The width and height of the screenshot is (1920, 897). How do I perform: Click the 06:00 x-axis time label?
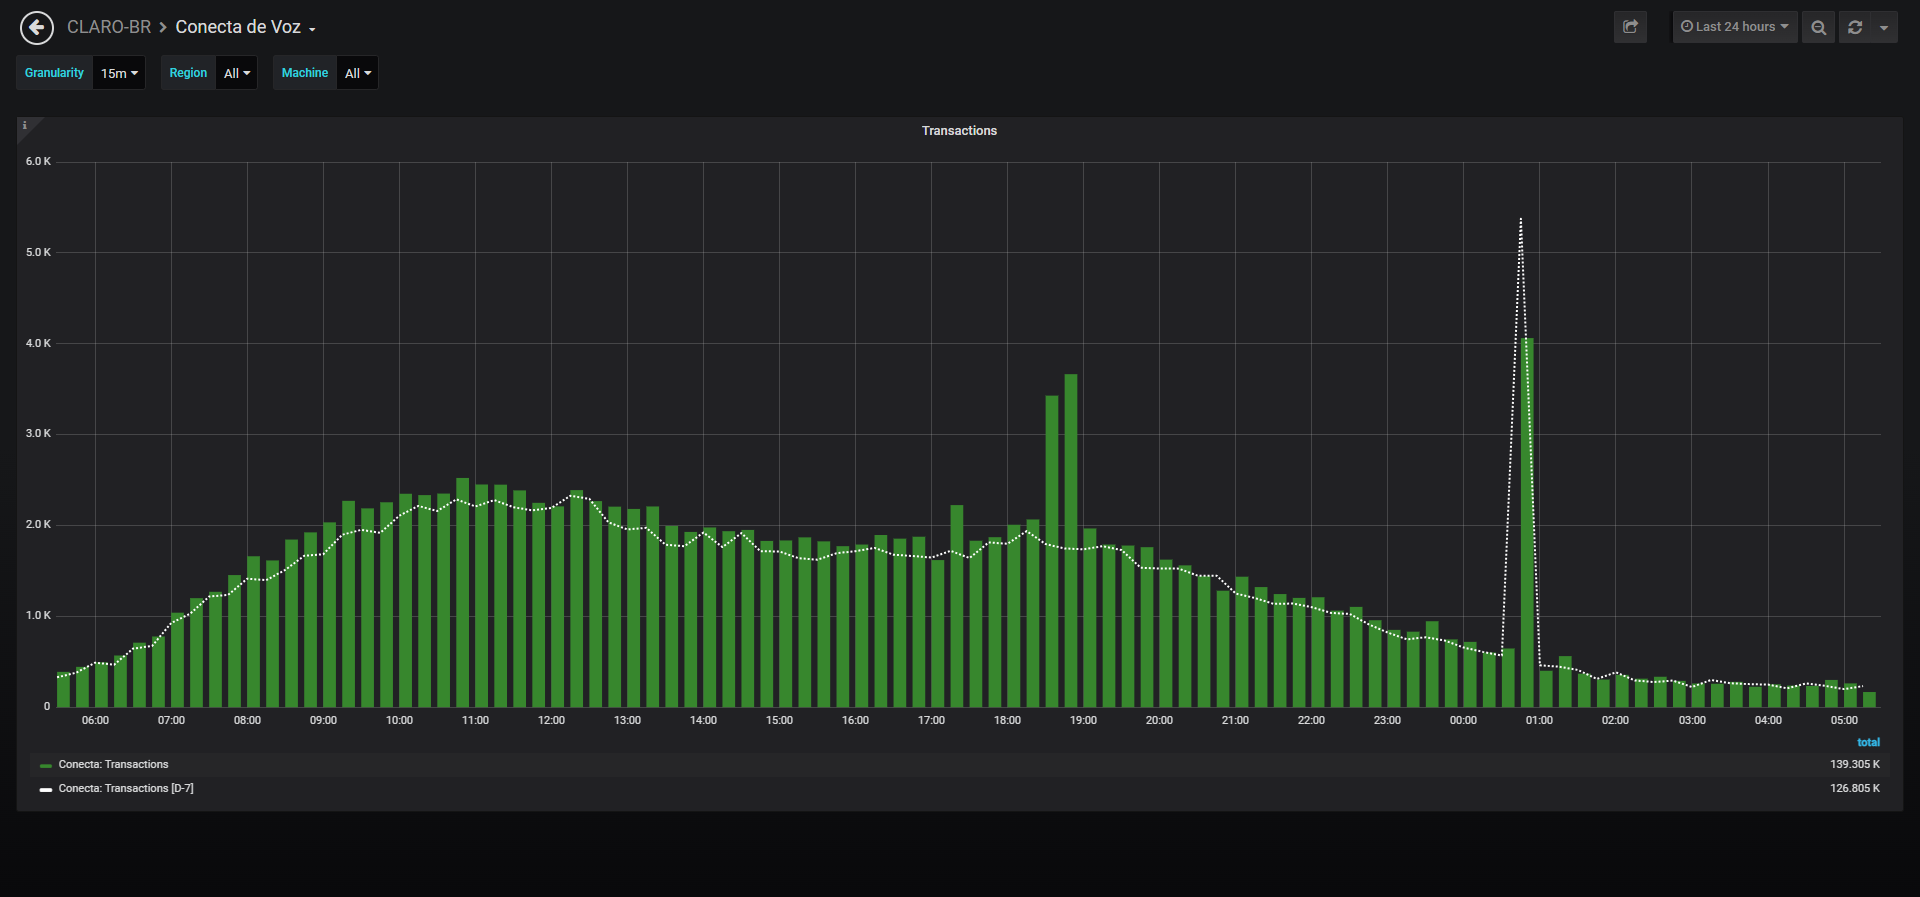point(95,720)
